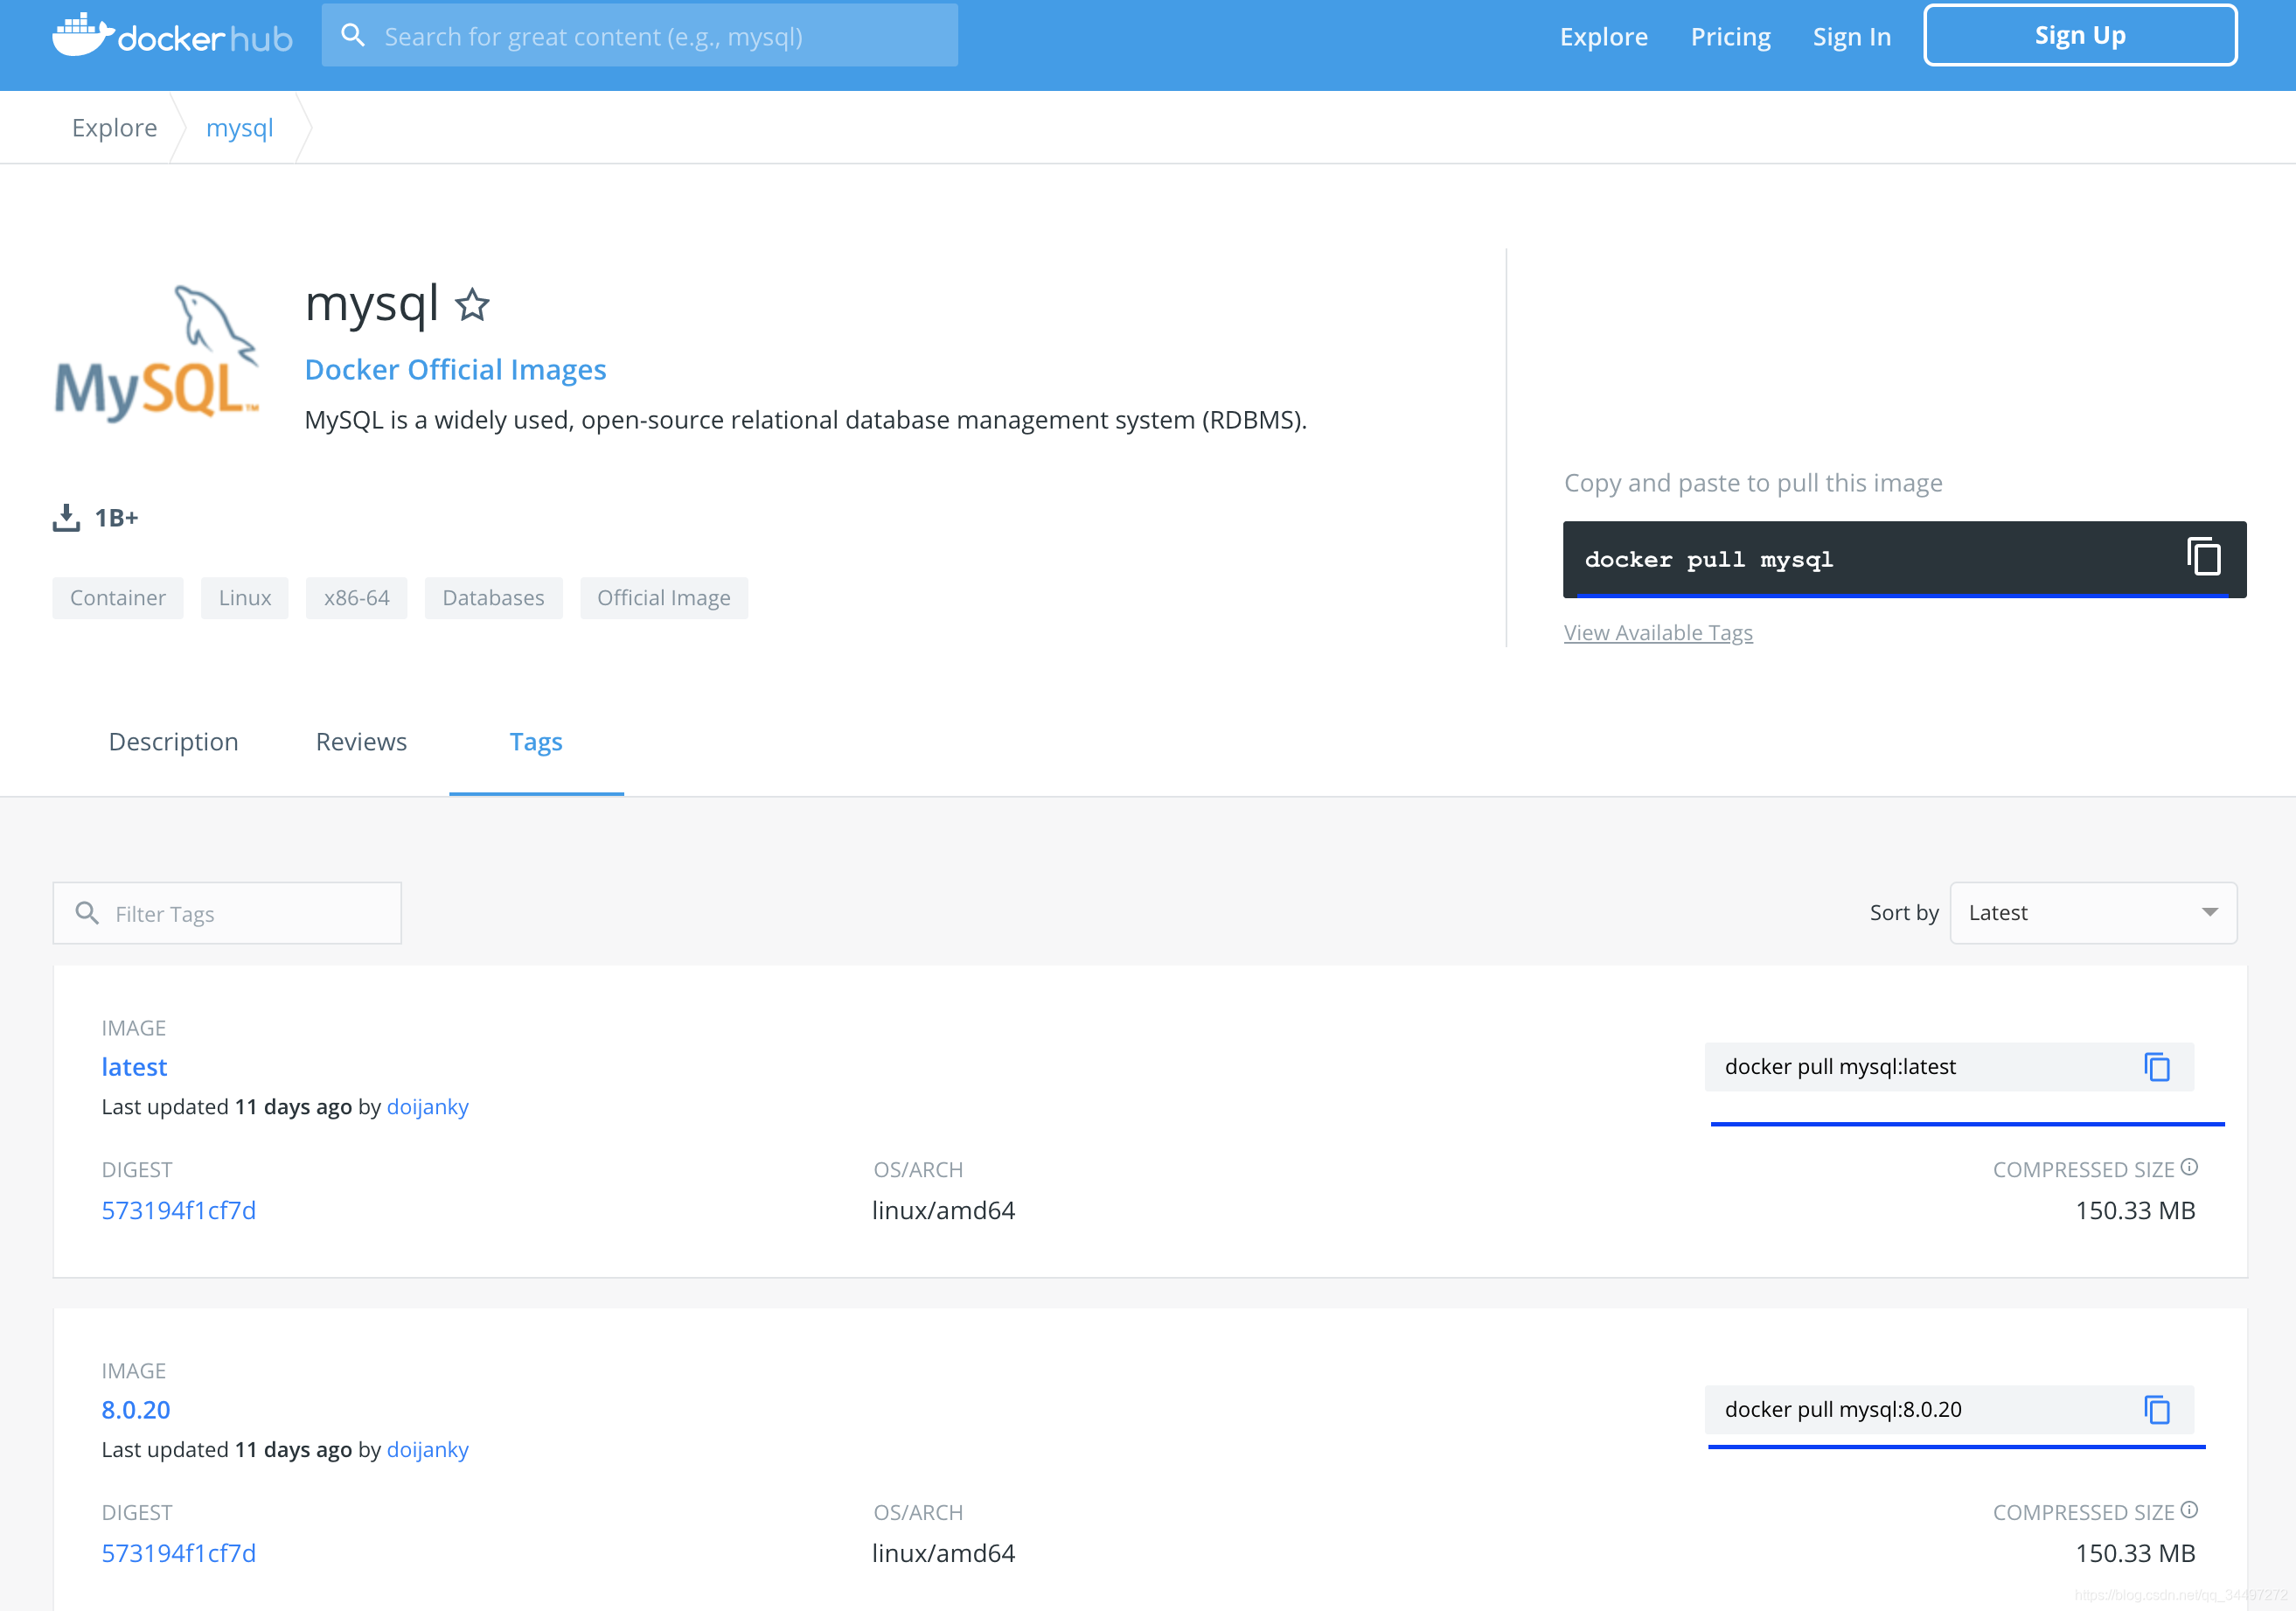
Task: Click the search magnifier icon in header
Action: coord(352,36)
